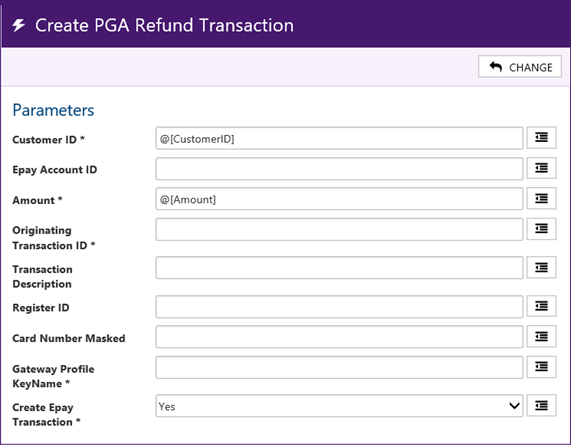Open token picker for Card Number Masked
Viewport: 572px width, 445px height.
click(541, 336)
